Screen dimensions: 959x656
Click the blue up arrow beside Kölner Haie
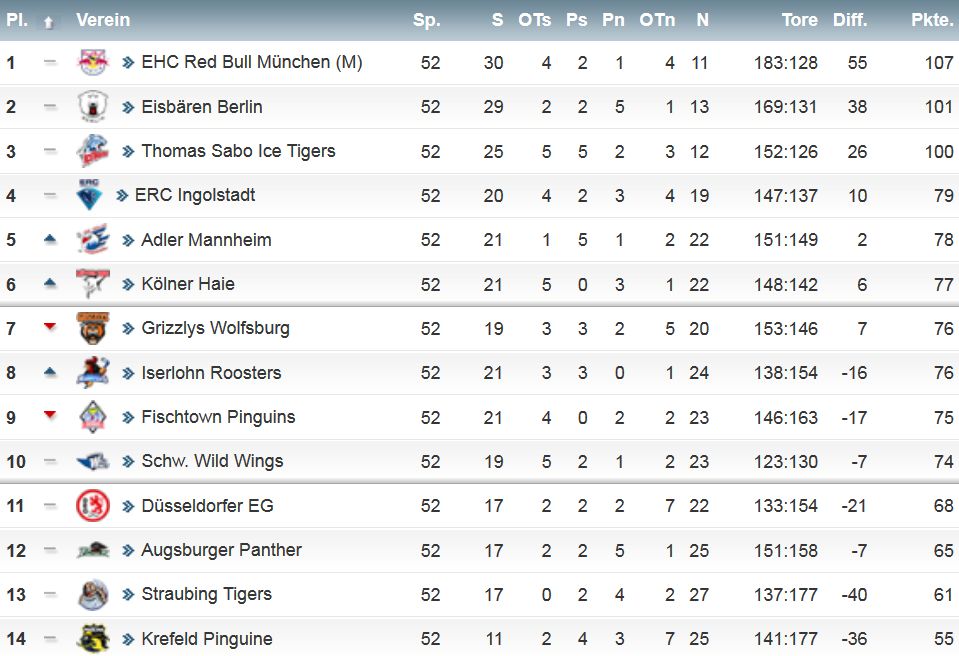tap(50, 284)
